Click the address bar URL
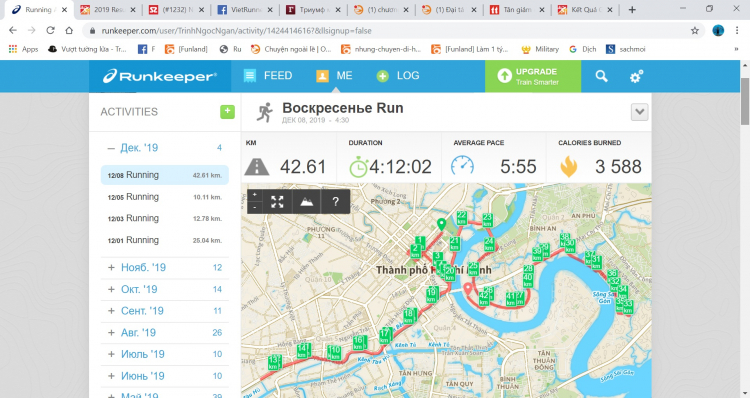750x398 pixels. [x=237, y=31]
